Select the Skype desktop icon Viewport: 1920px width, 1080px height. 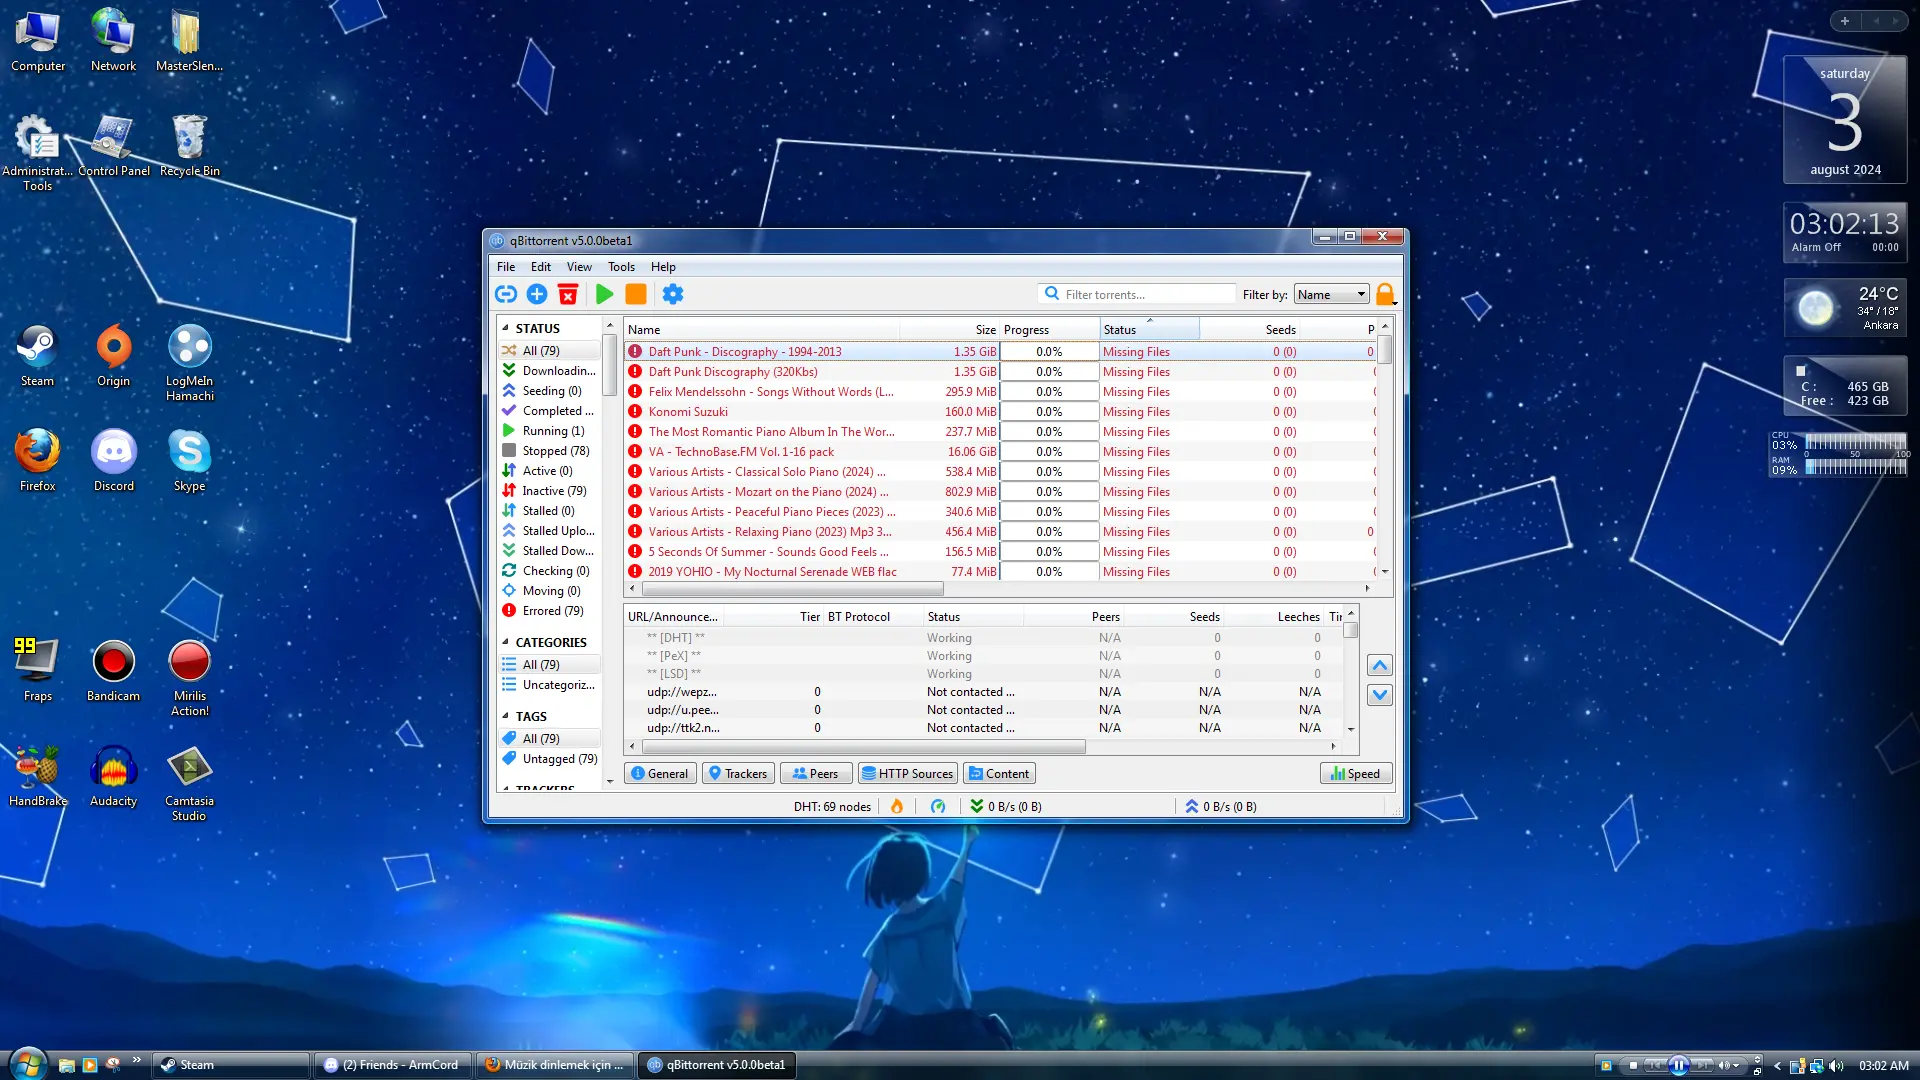(x=189, y=461)
